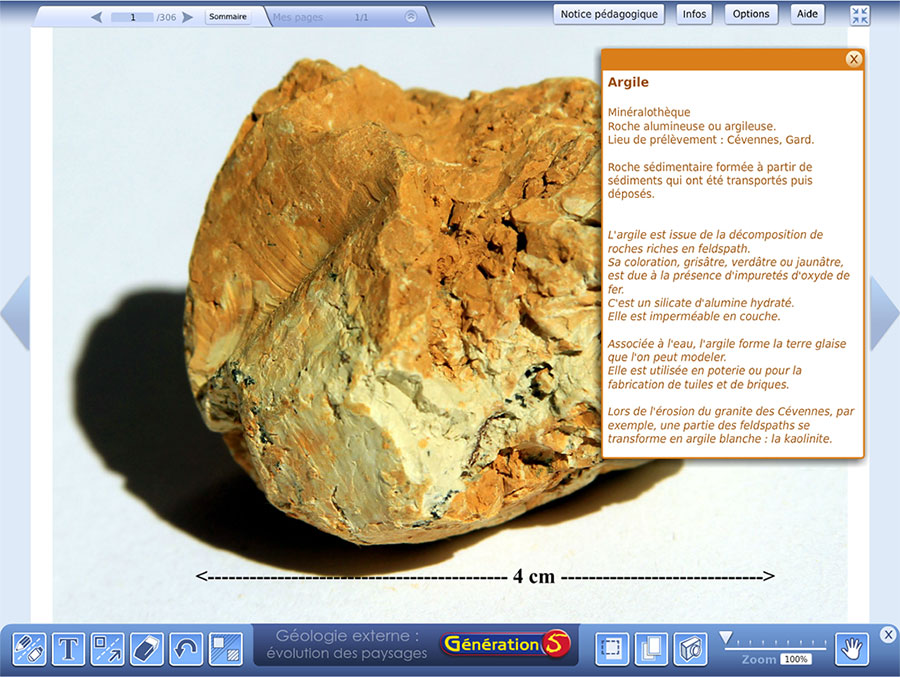Select the Text tool
The height and width of the screenshot is (677, 900).
(x=68, y=649)
